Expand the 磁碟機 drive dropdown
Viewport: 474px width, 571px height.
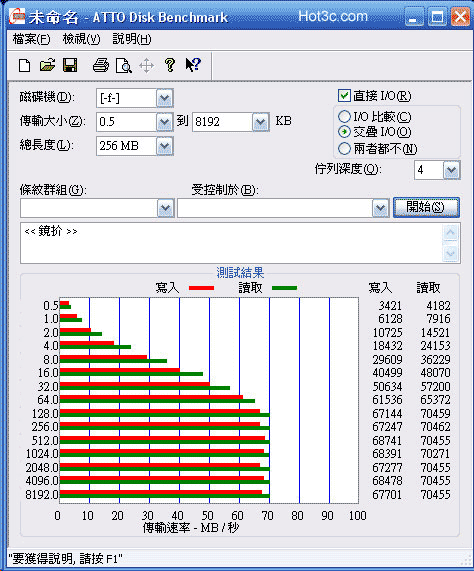click(165, 98)
